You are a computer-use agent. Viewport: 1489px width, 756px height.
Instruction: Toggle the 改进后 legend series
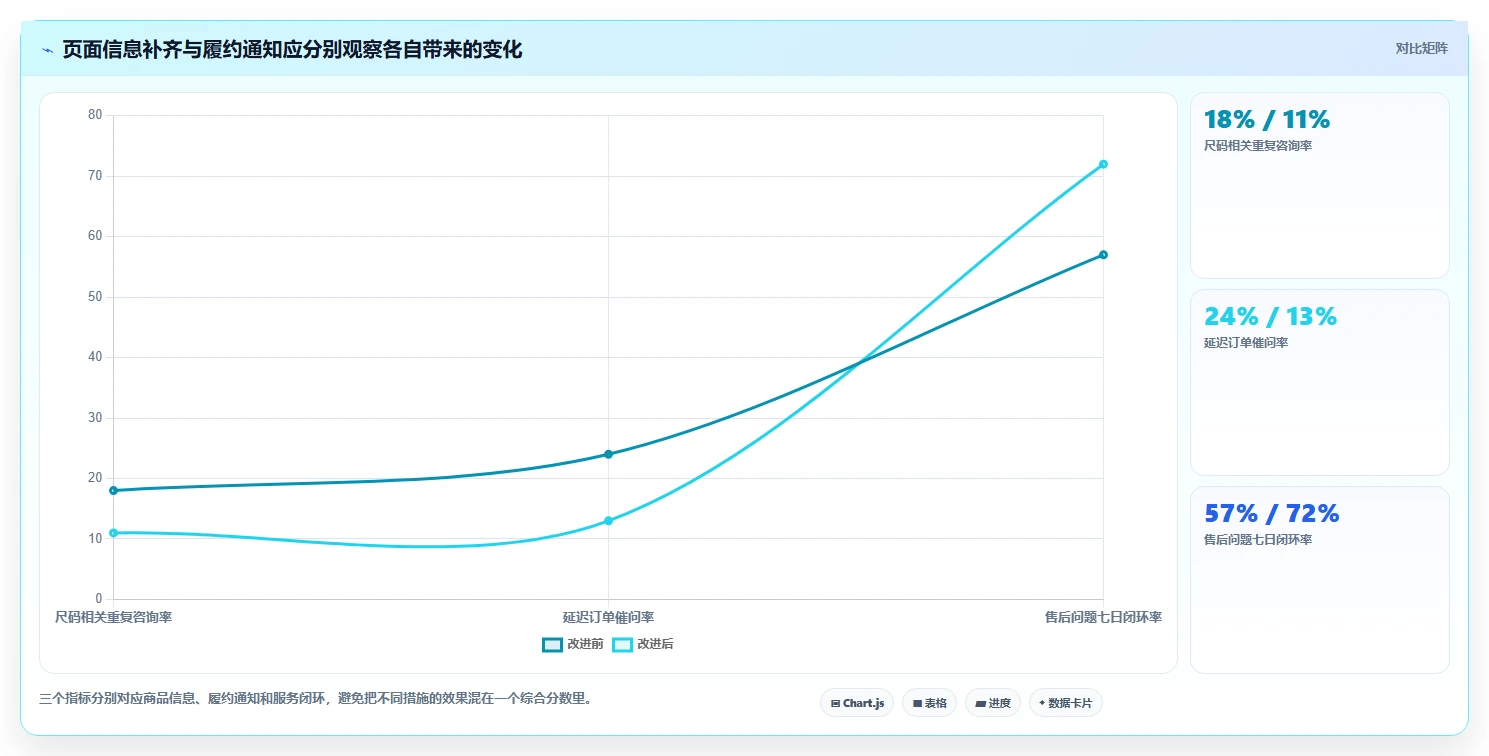click(643, 644)
